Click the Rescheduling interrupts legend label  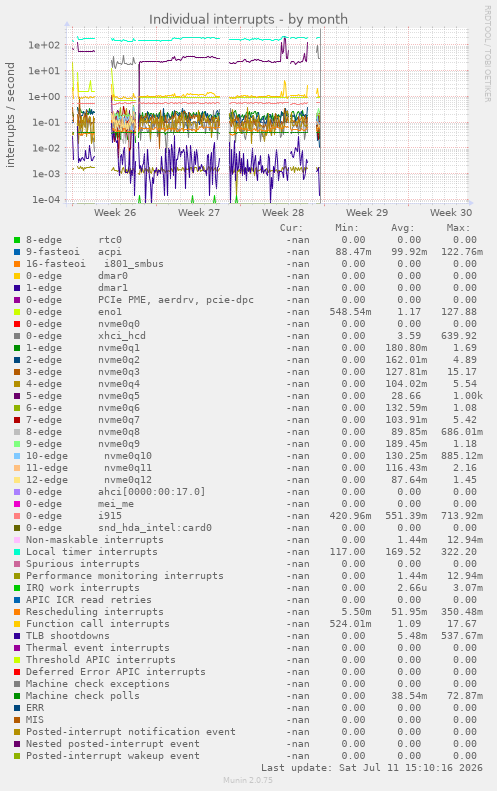click(x=95, y=612)
